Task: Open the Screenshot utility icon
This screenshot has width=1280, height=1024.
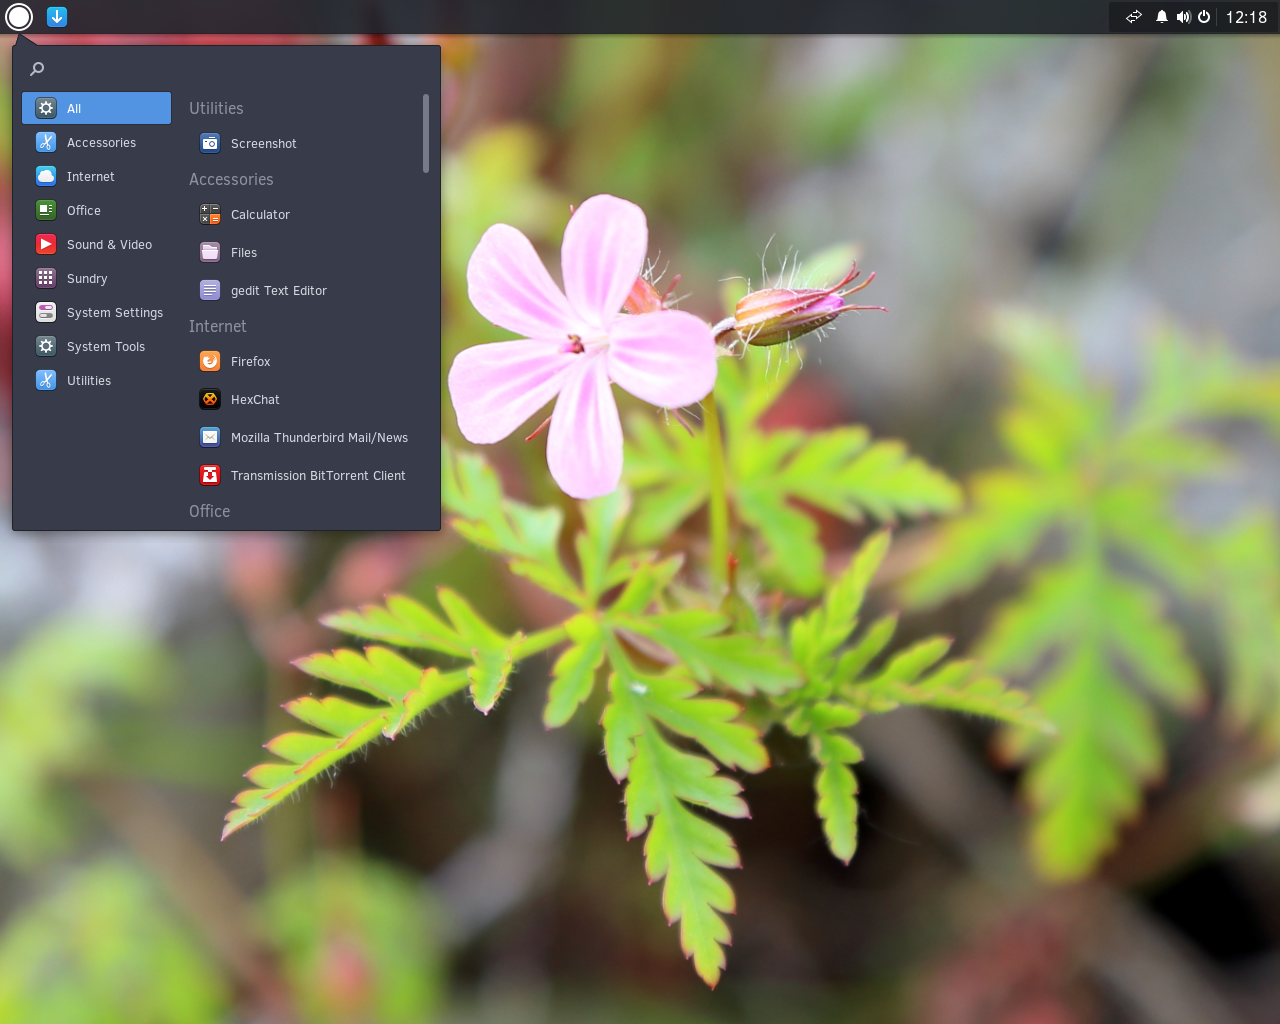Action: 210,143
